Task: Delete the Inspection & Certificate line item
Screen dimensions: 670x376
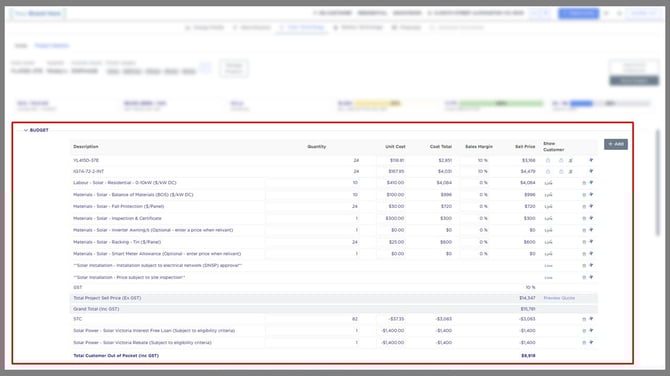Action: pos(584,218)
